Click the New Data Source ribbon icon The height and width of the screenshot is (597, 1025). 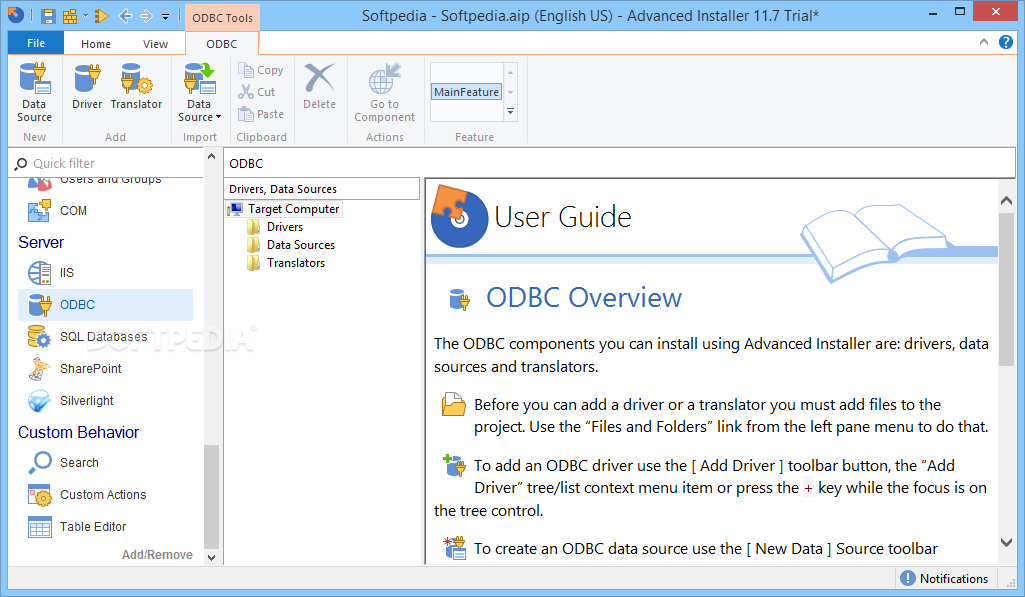(x=34, y=92)
